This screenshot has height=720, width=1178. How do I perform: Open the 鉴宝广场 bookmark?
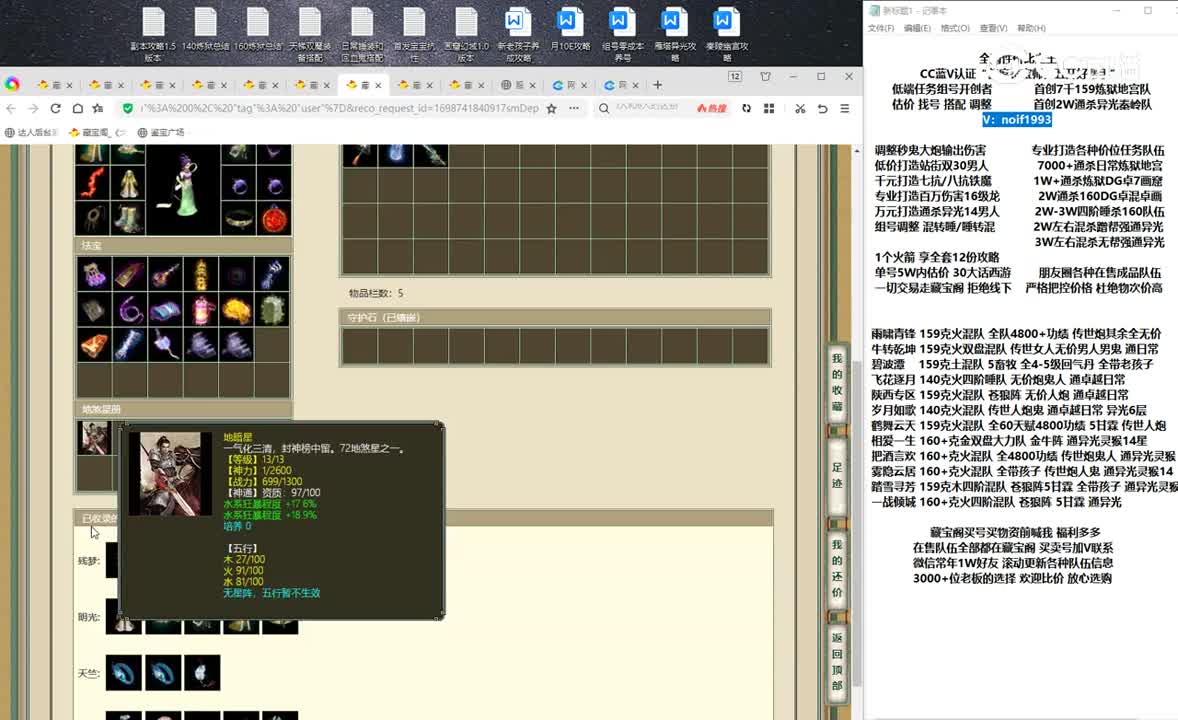coord(162,132)
